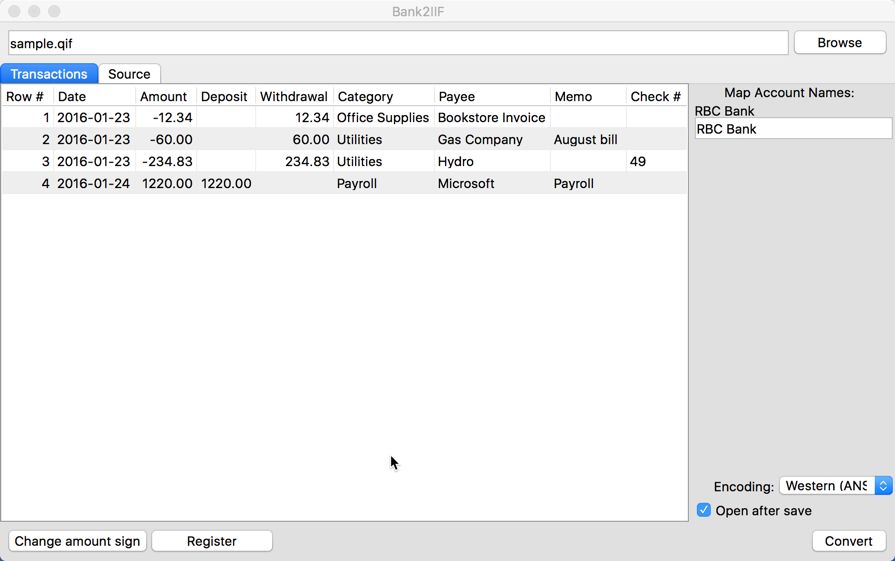Image resolution: width=895 pixels, height=561 pixels.
Task: Click Change amount sign button
Action: pyautogui.click(x=77, y=541)
